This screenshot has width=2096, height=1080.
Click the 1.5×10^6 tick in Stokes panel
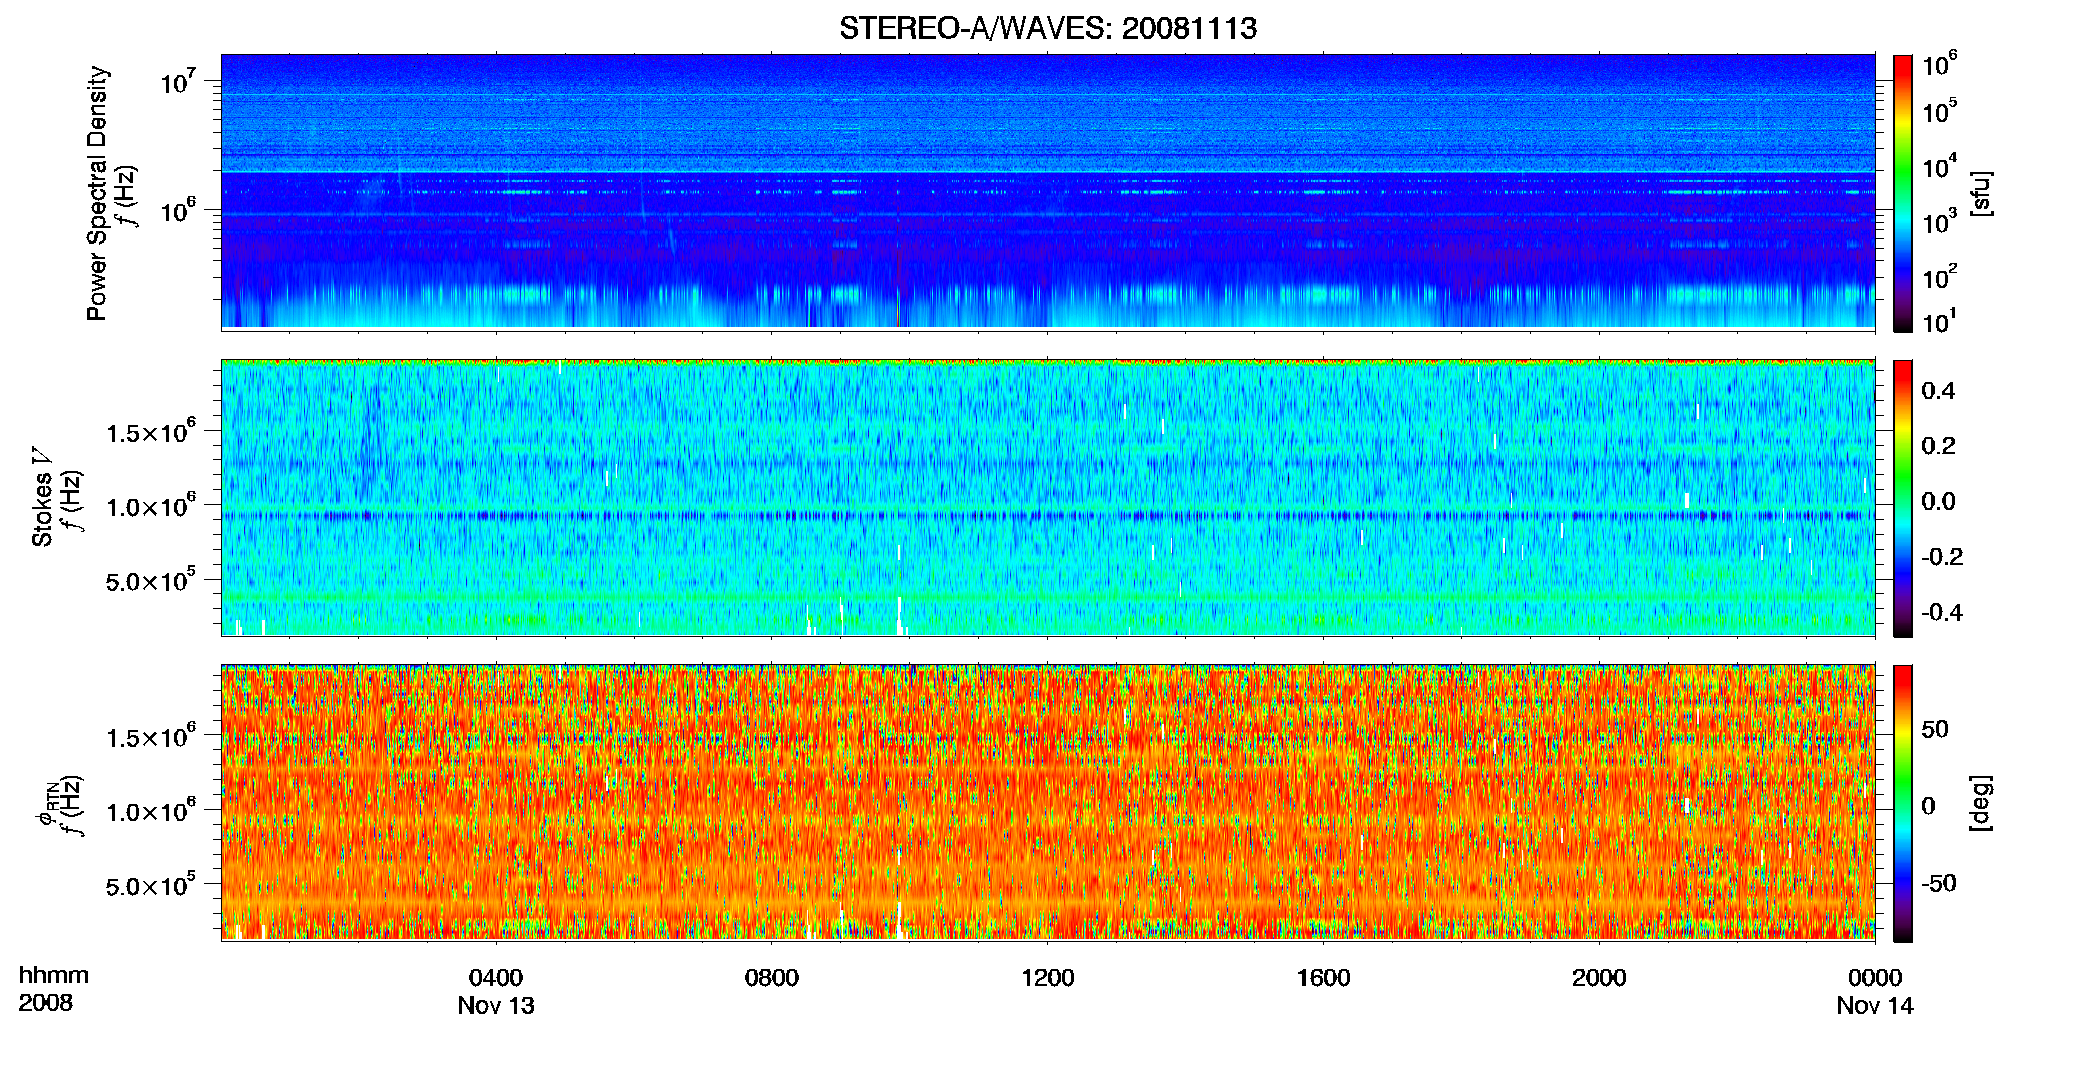[151, 431]
